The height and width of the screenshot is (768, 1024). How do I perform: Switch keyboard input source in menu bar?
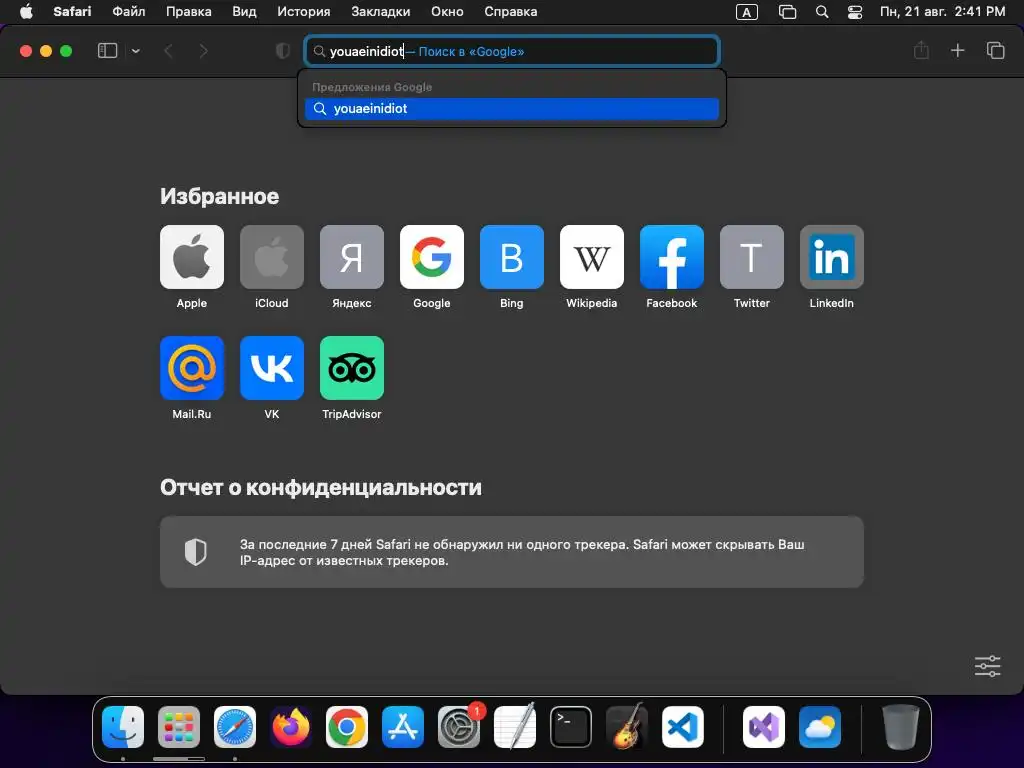click(x=746, y=12)
